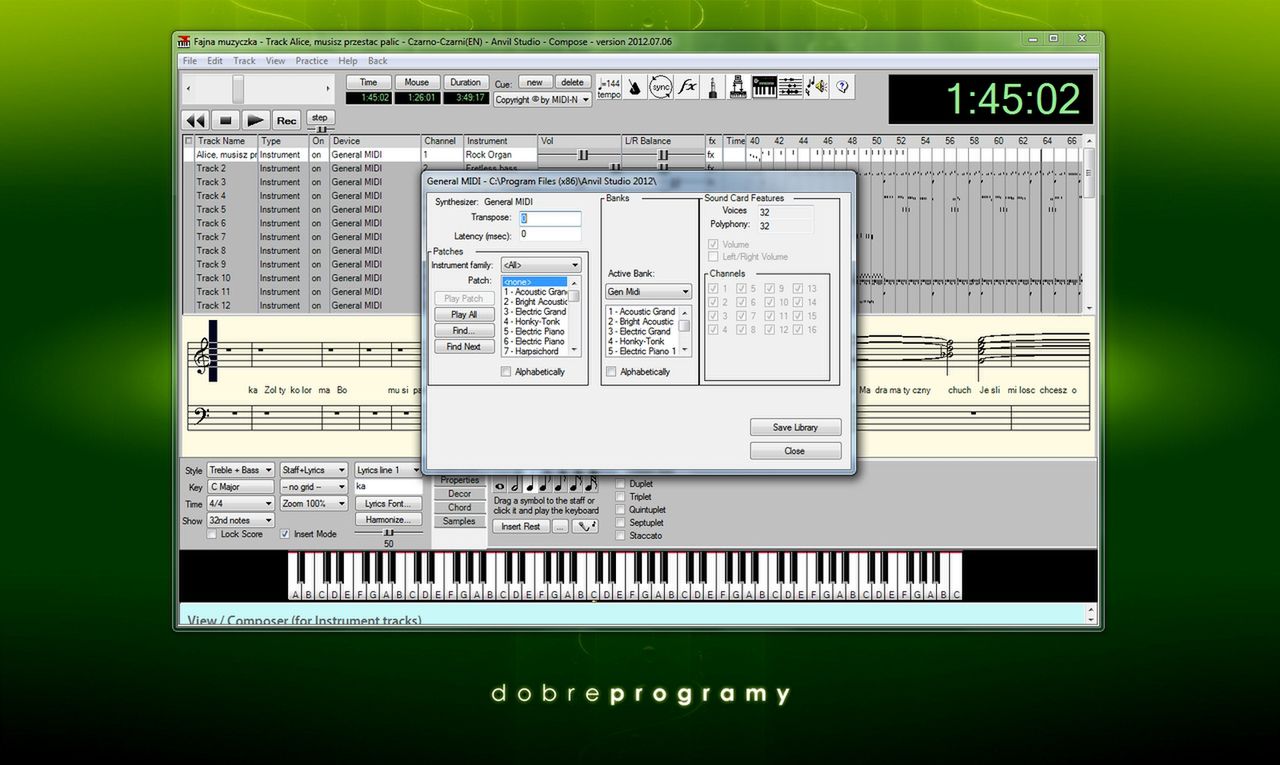Open the Staff+Lyrics dropdown
Screen dimensions: 1280x765
314,470
